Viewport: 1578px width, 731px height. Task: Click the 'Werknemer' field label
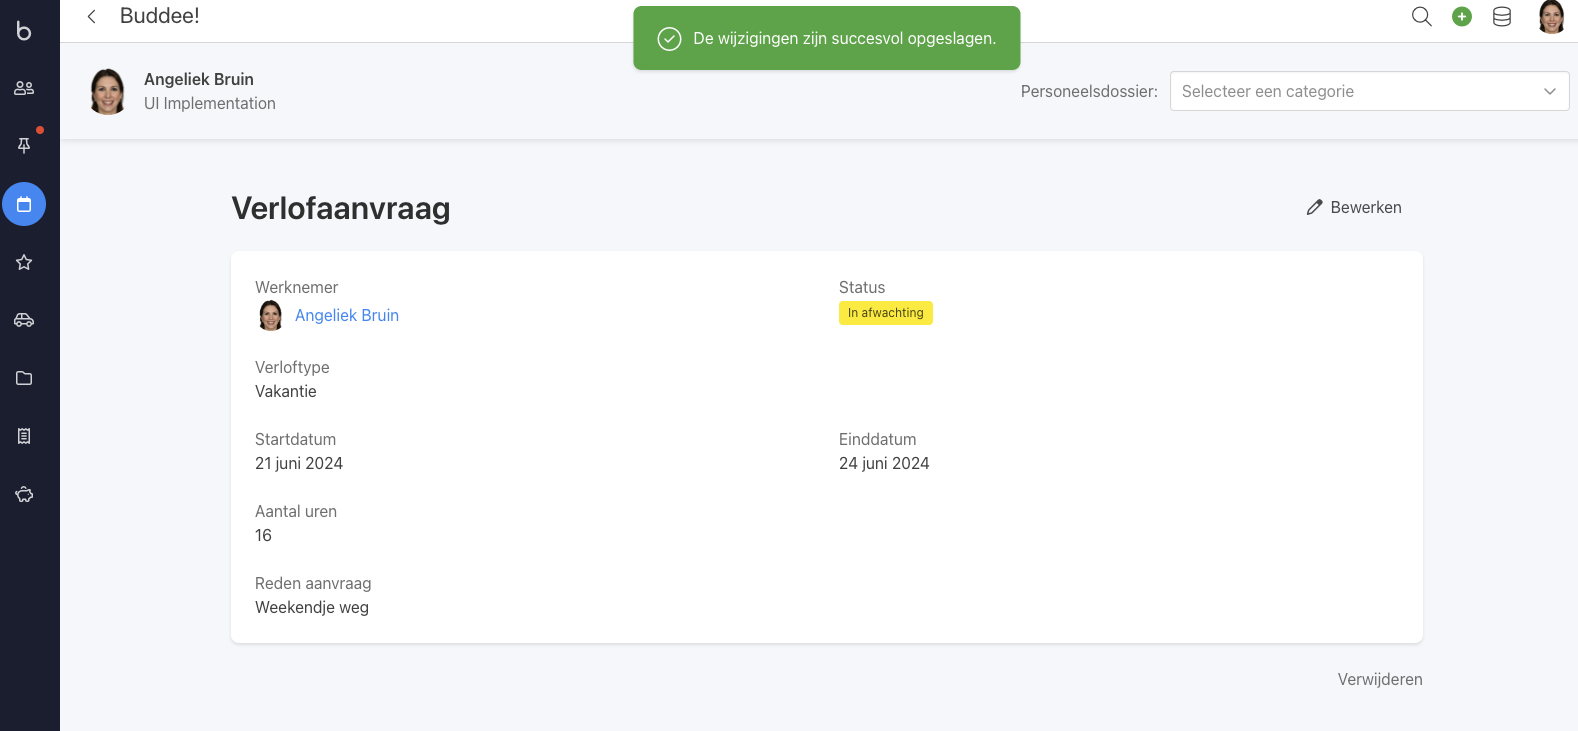coord(297,287)
